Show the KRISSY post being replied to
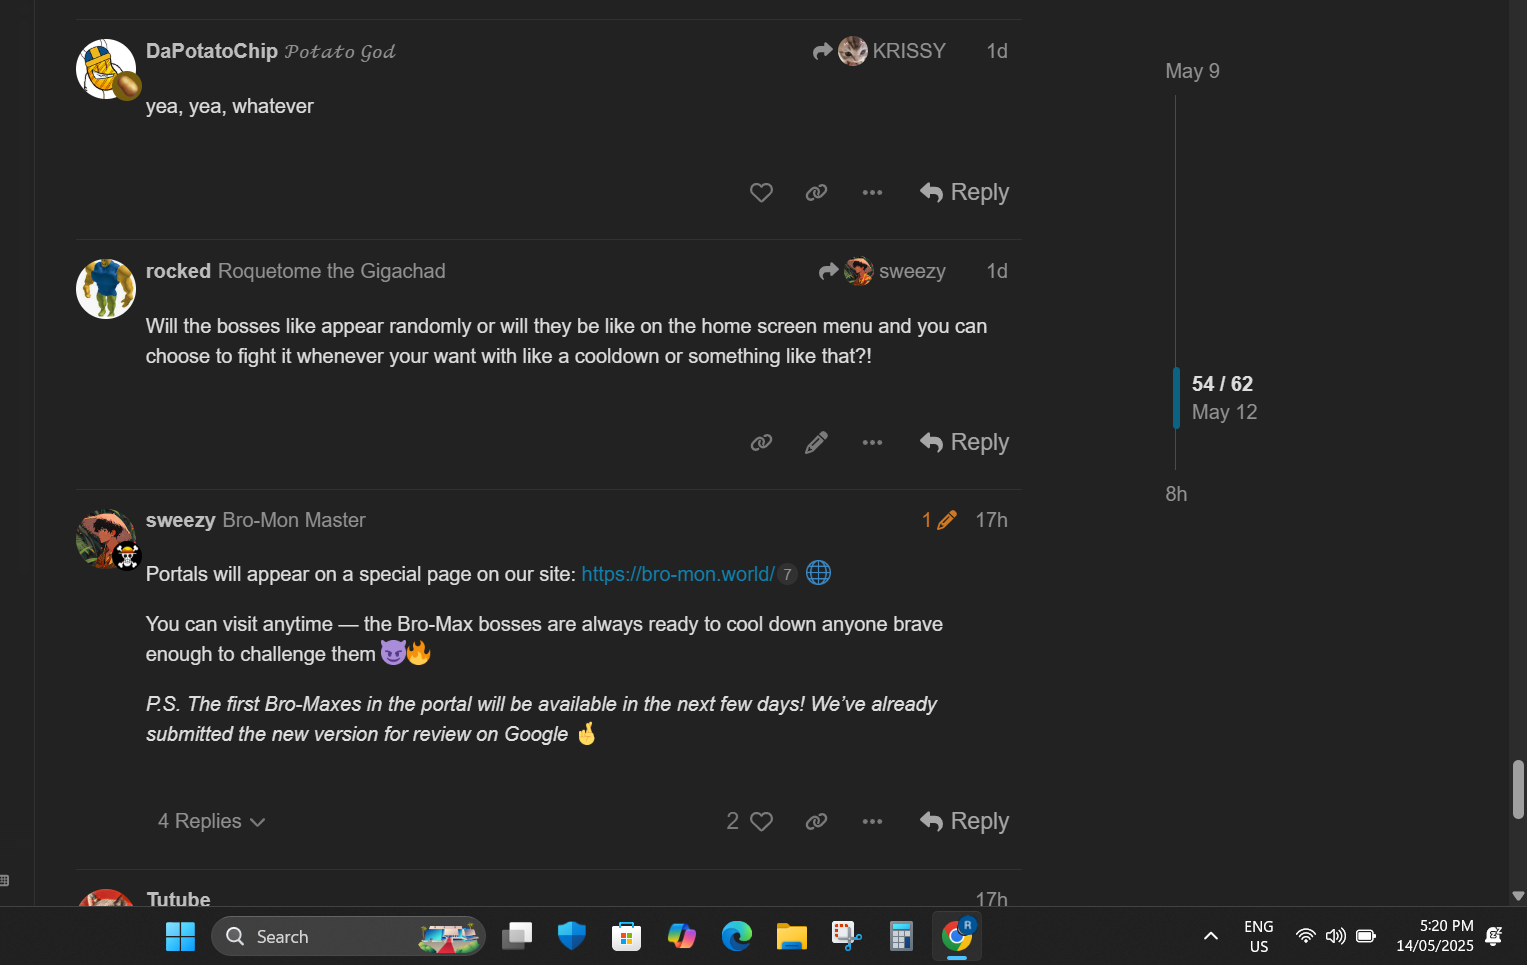Viewport: 1527px width, 965px height. [x=879, y=51]
